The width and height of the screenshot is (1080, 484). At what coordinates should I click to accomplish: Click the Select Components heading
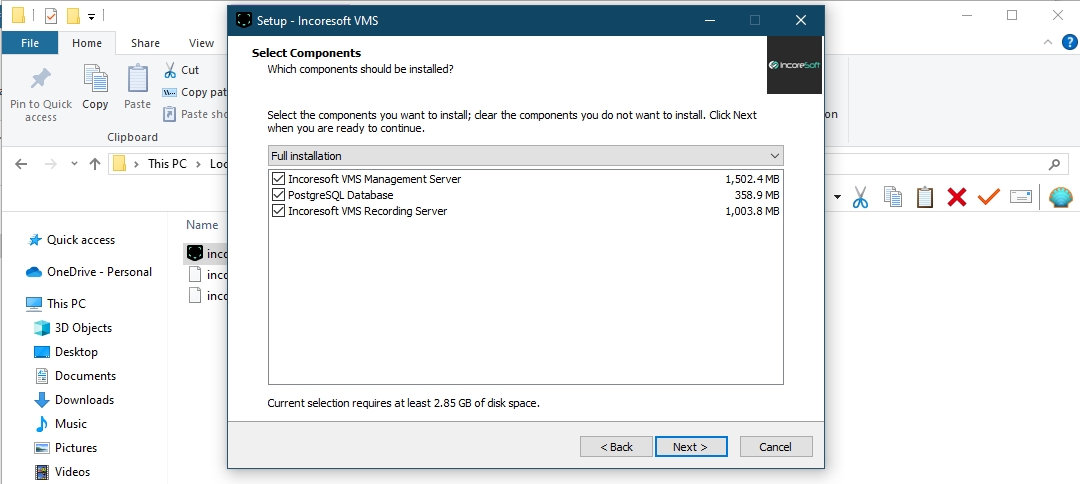(307, 53)
